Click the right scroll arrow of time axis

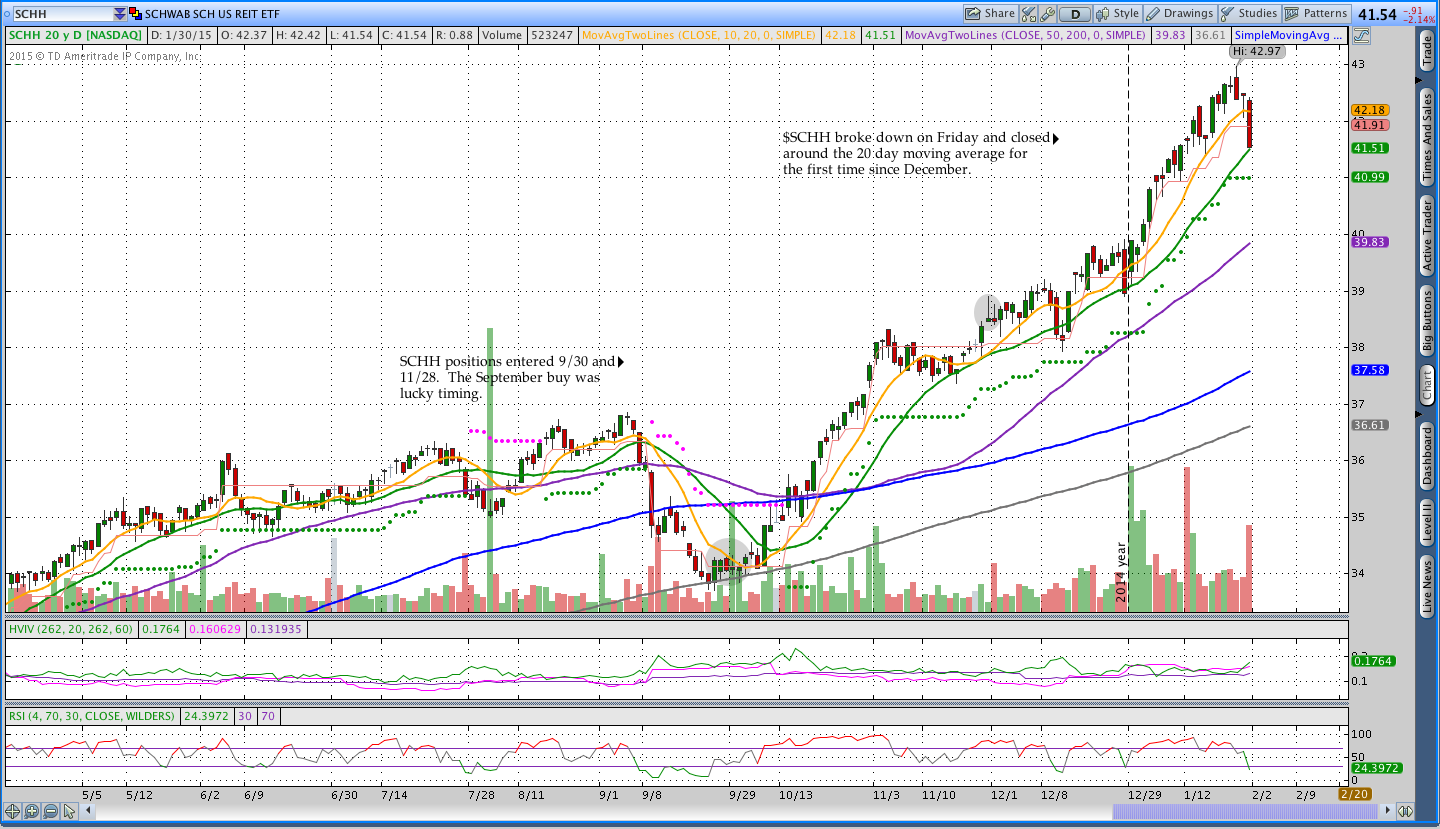(1387, 811)
